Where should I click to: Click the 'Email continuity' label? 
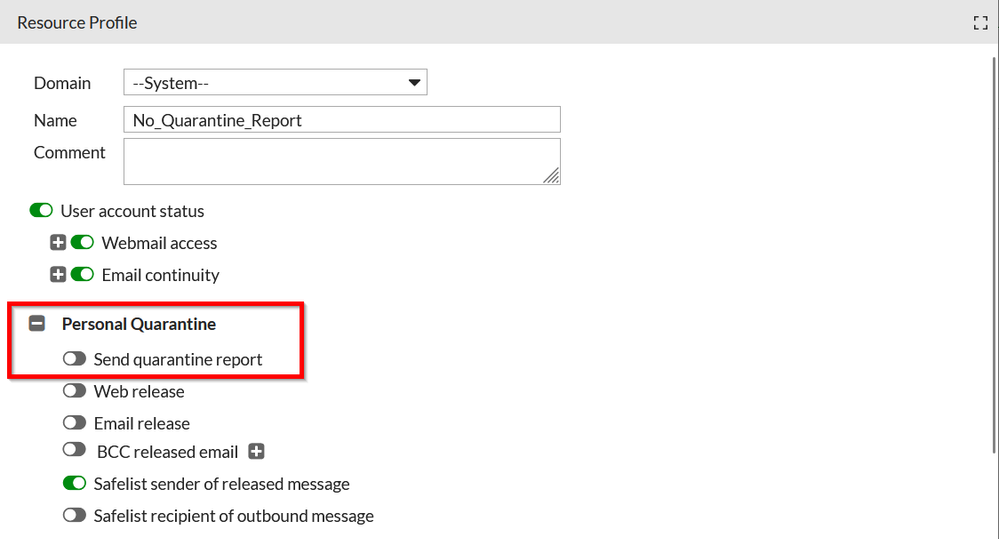(x=161, y=275)
